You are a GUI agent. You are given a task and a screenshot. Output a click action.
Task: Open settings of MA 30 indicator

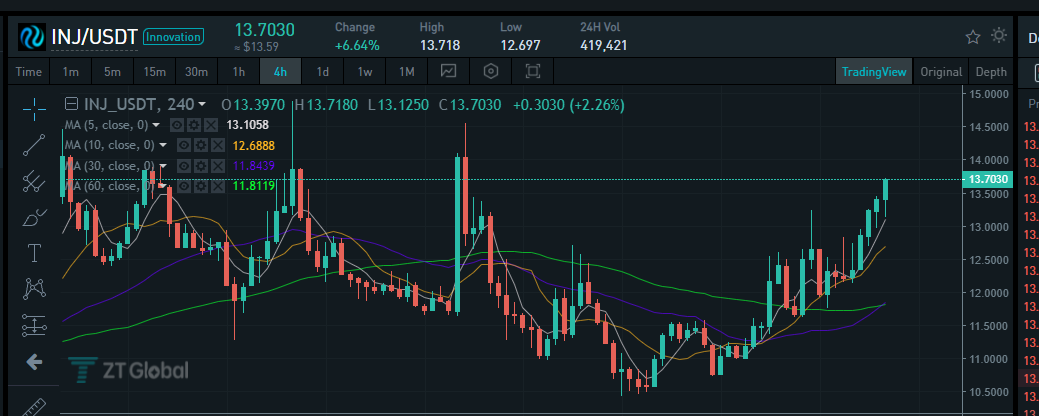point(200,166)
